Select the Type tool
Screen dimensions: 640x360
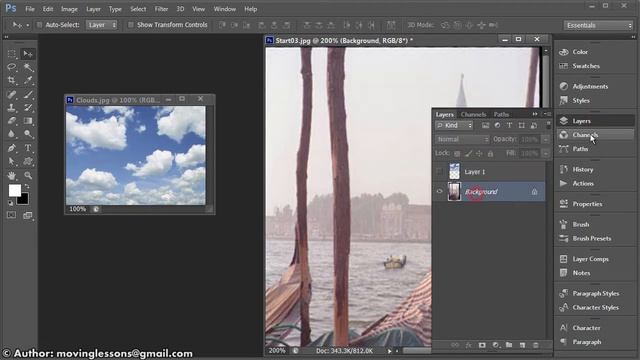(28, 148)
